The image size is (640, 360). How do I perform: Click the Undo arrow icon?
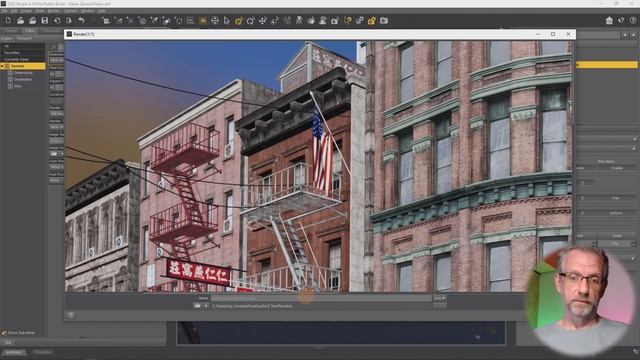click(81, 20)
